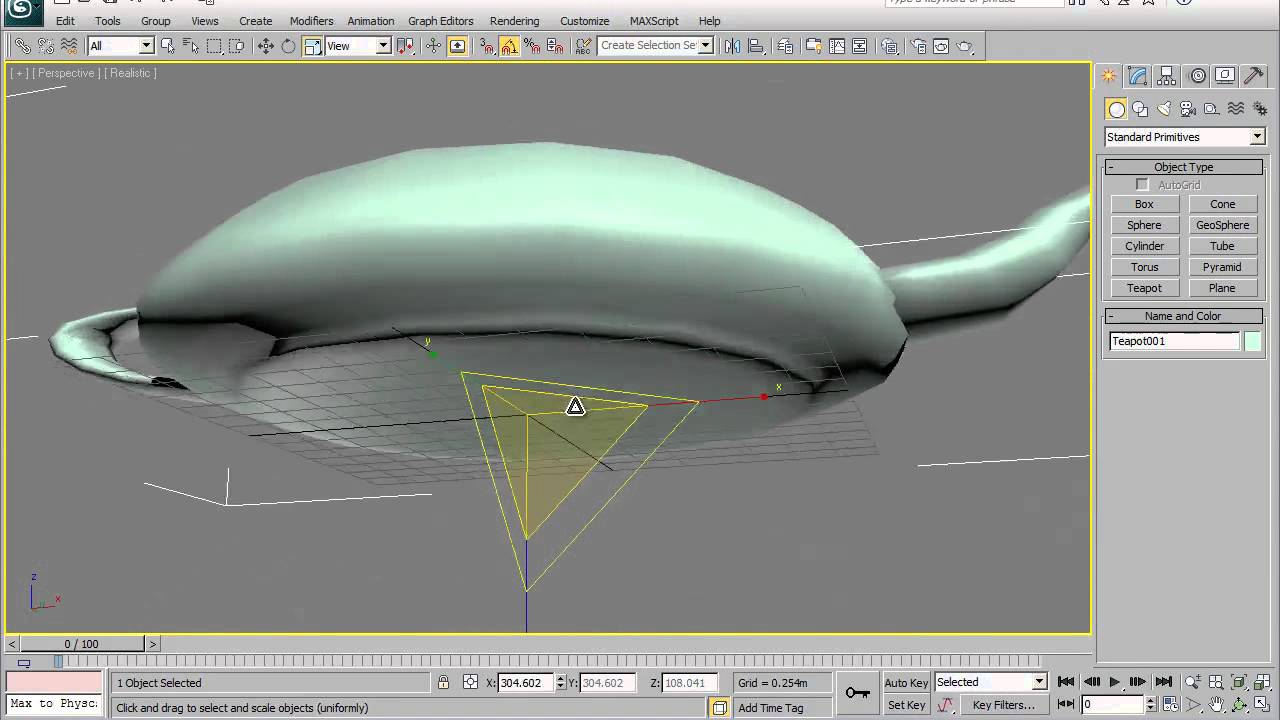Click the Unlink Selection icon
1280x720 pixels.
(46, 46)
